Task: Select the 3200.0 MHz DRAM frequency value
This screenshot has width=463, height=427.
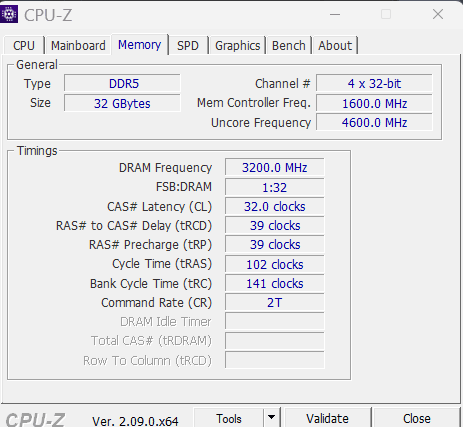Action: coord(275,167)
